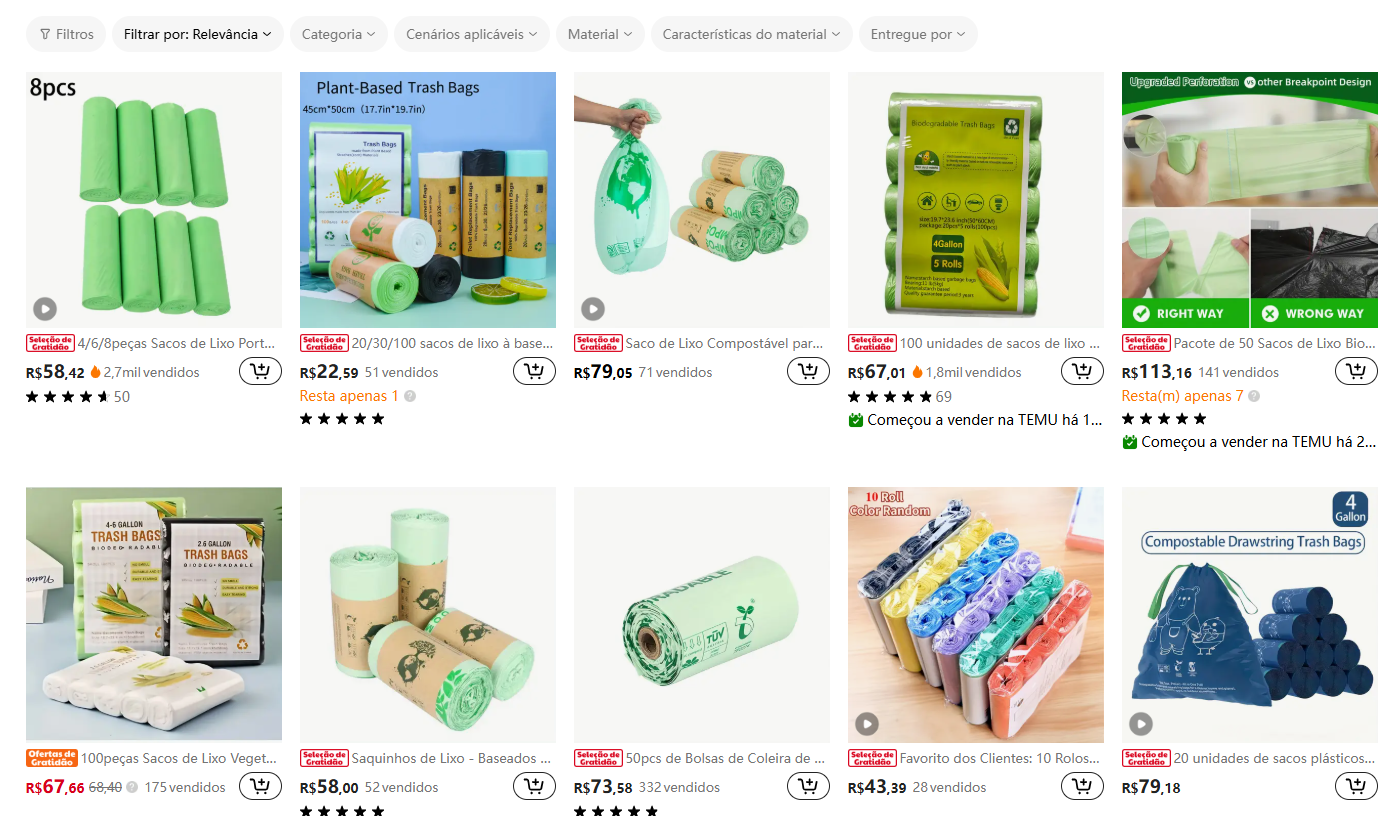This screenshot has height=816, width=1390.
Task: Open the Compostable Drawstring Trash Bags thumbnail
Action: (1250, 615)
